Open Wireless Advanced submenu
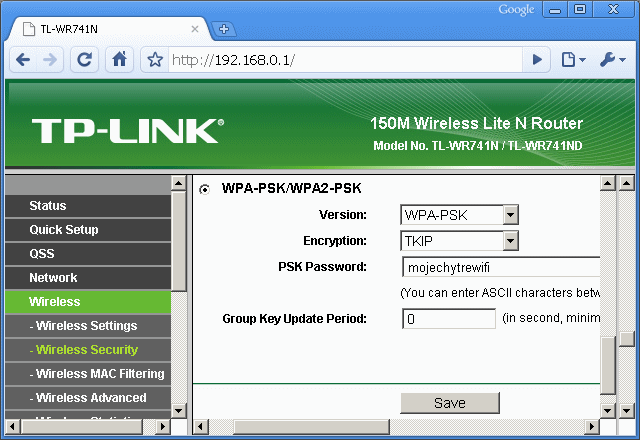The height and width of the screenshot is (440, 640). coord(88,398)
